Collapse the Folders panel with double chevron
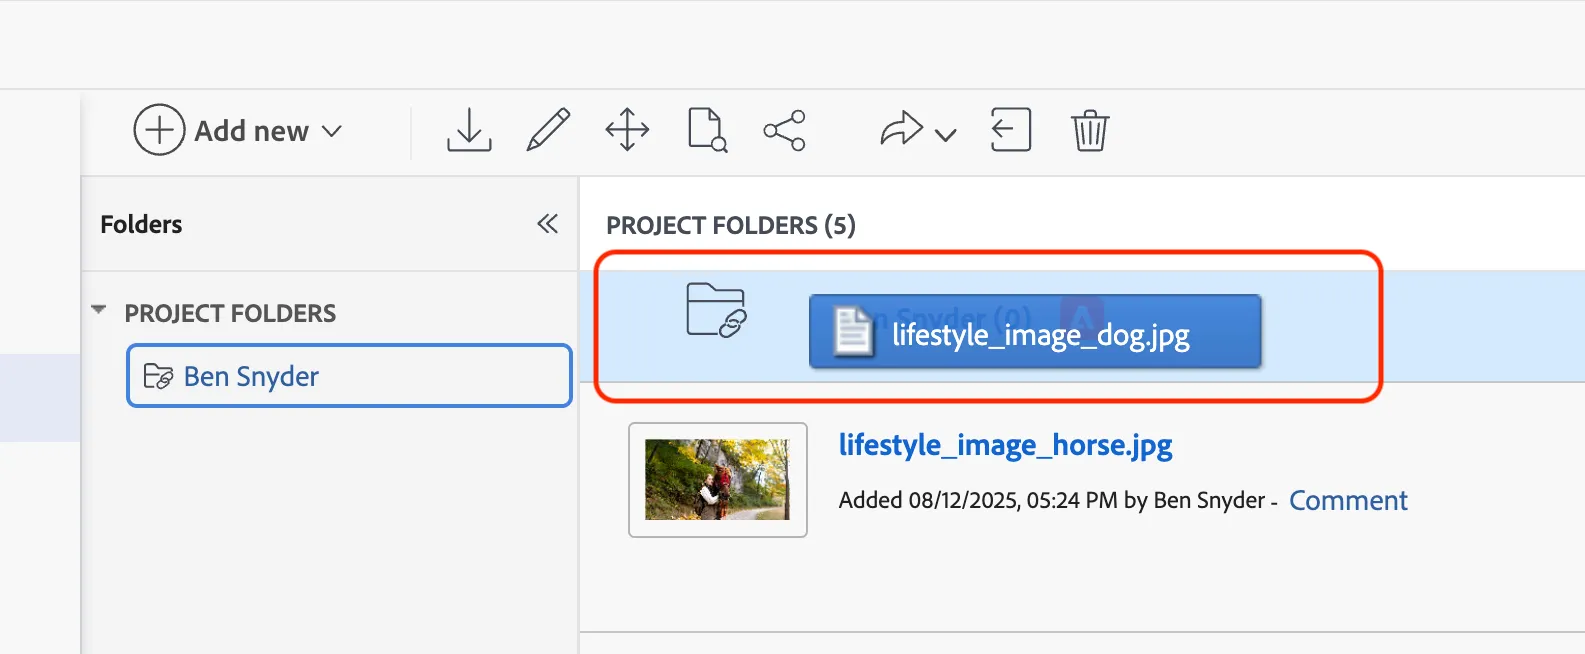Image resolution: width=1585 pixels, height=654 pixels. (x=547, y=224)
